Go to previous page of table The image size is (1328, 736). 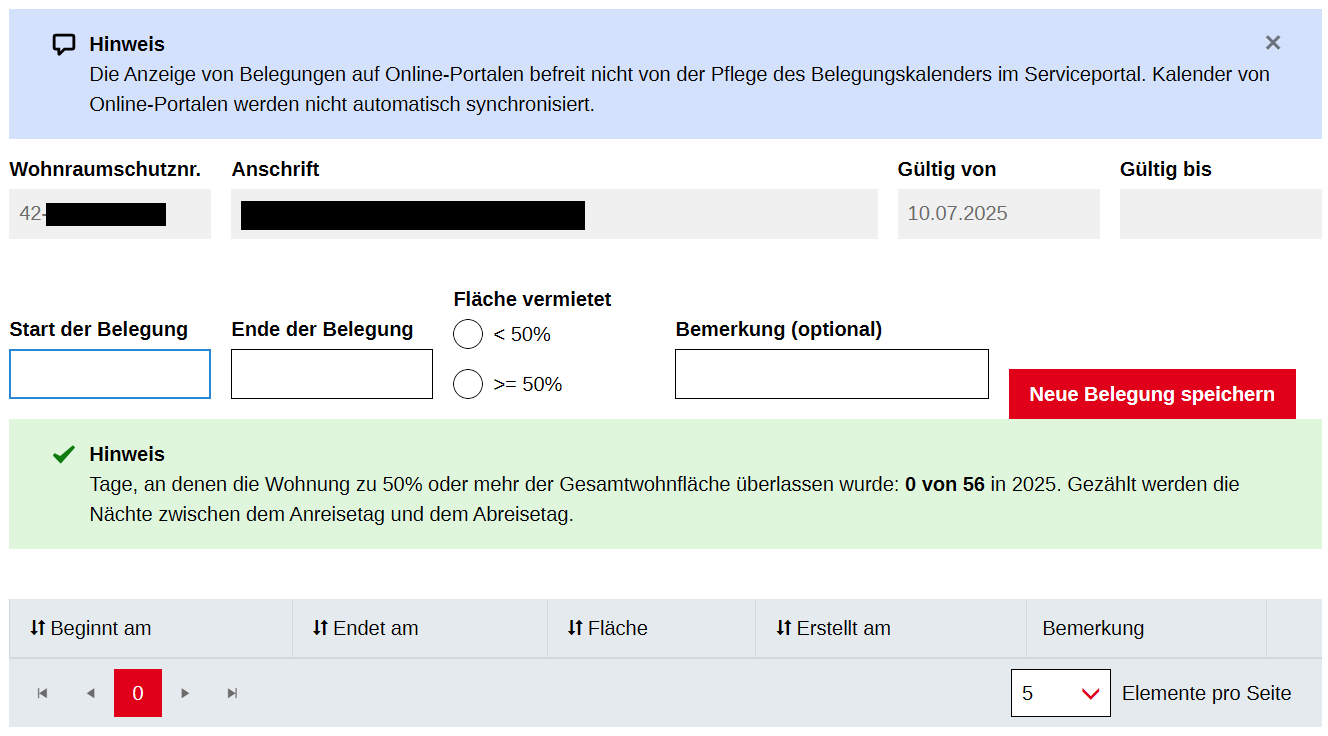click(x=90, y=693)
